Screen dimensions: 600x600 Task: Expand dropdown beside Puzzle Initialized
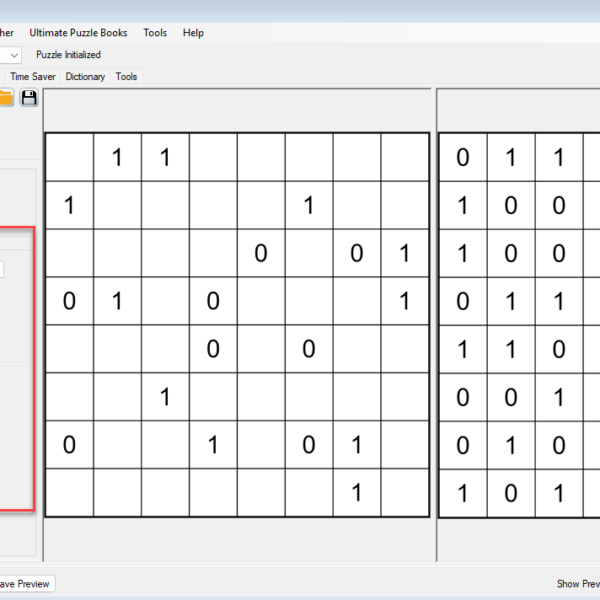[12, 55]
